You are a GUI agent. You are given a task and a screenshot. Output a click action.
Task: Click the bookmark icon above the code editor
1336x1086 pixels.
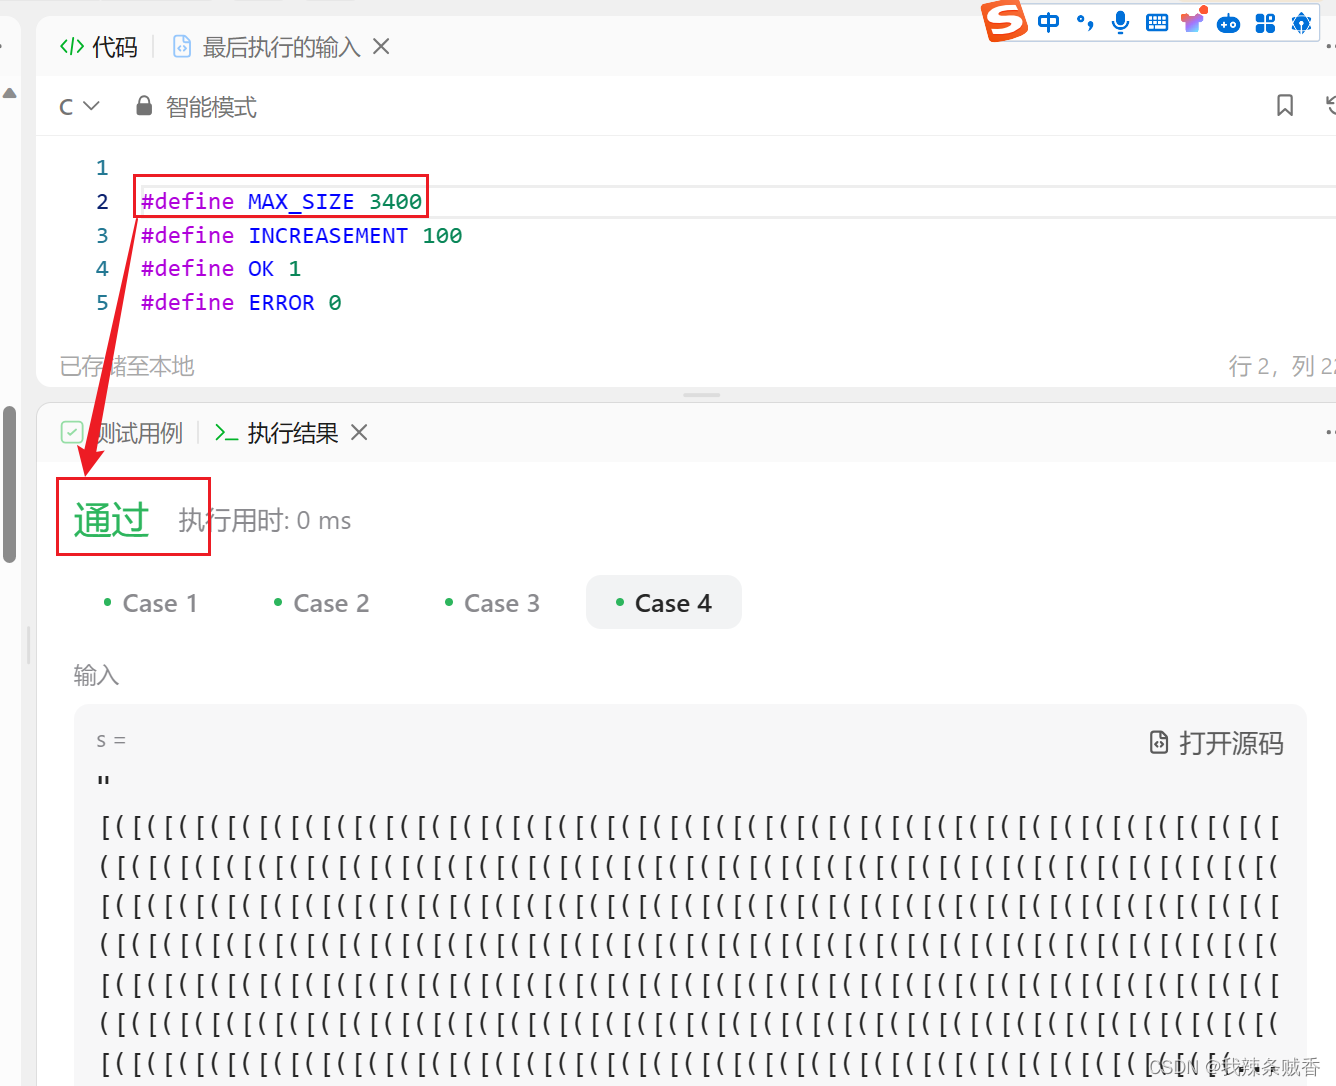coord(1285,105)
